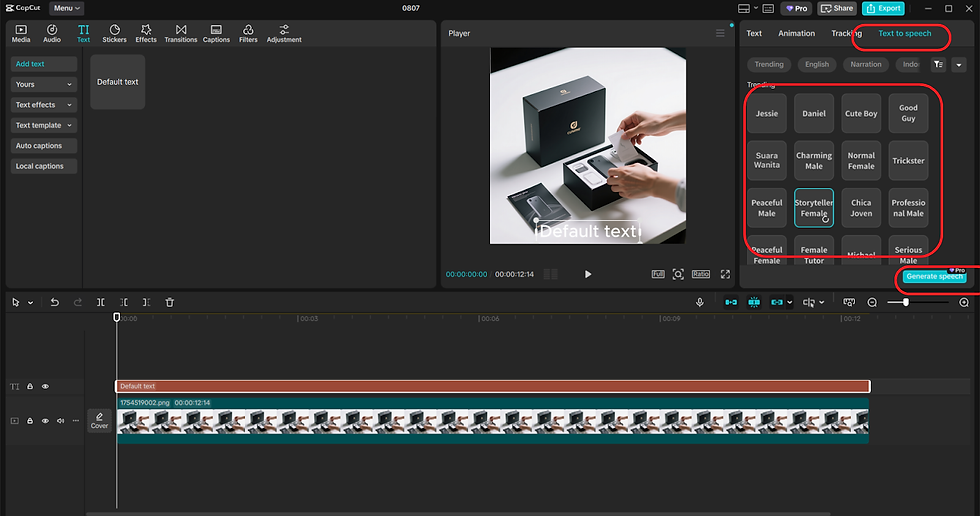
Task: Switch to the Tracking tab
Action: (x=846, y=34)
